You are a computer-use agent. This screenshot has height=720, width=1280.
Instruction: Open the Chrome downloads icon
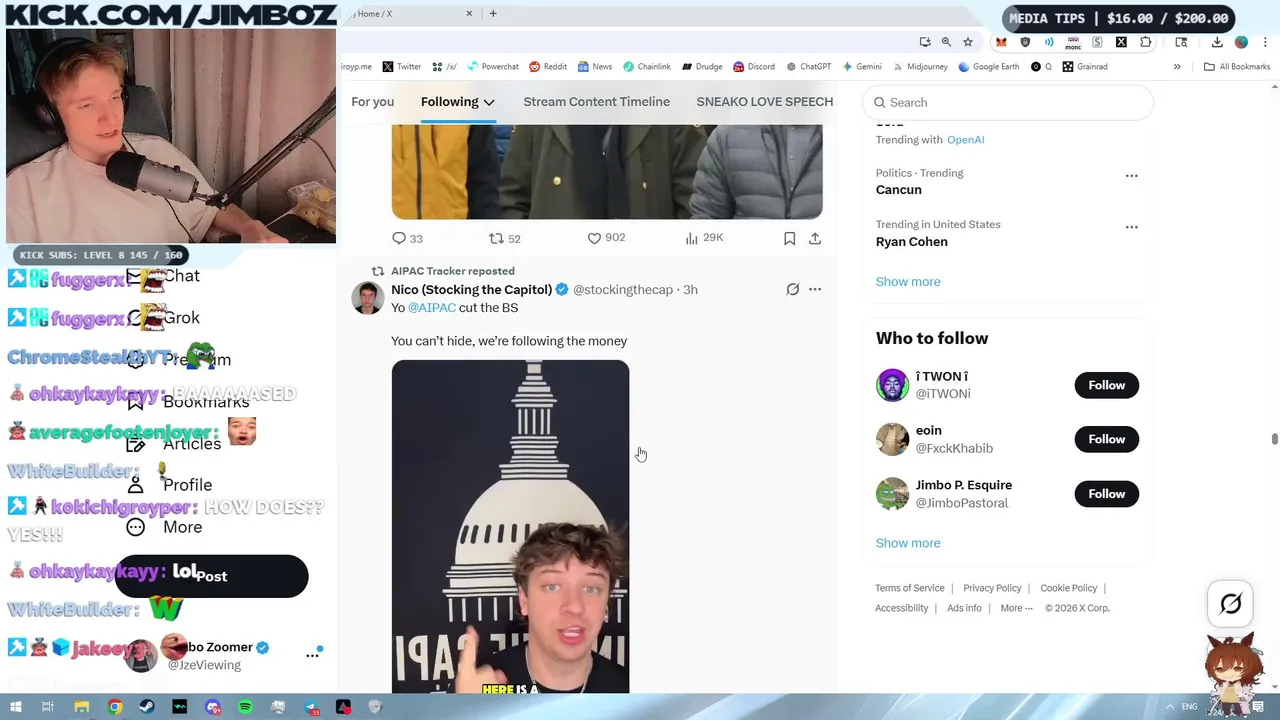tap(1217, 42)
